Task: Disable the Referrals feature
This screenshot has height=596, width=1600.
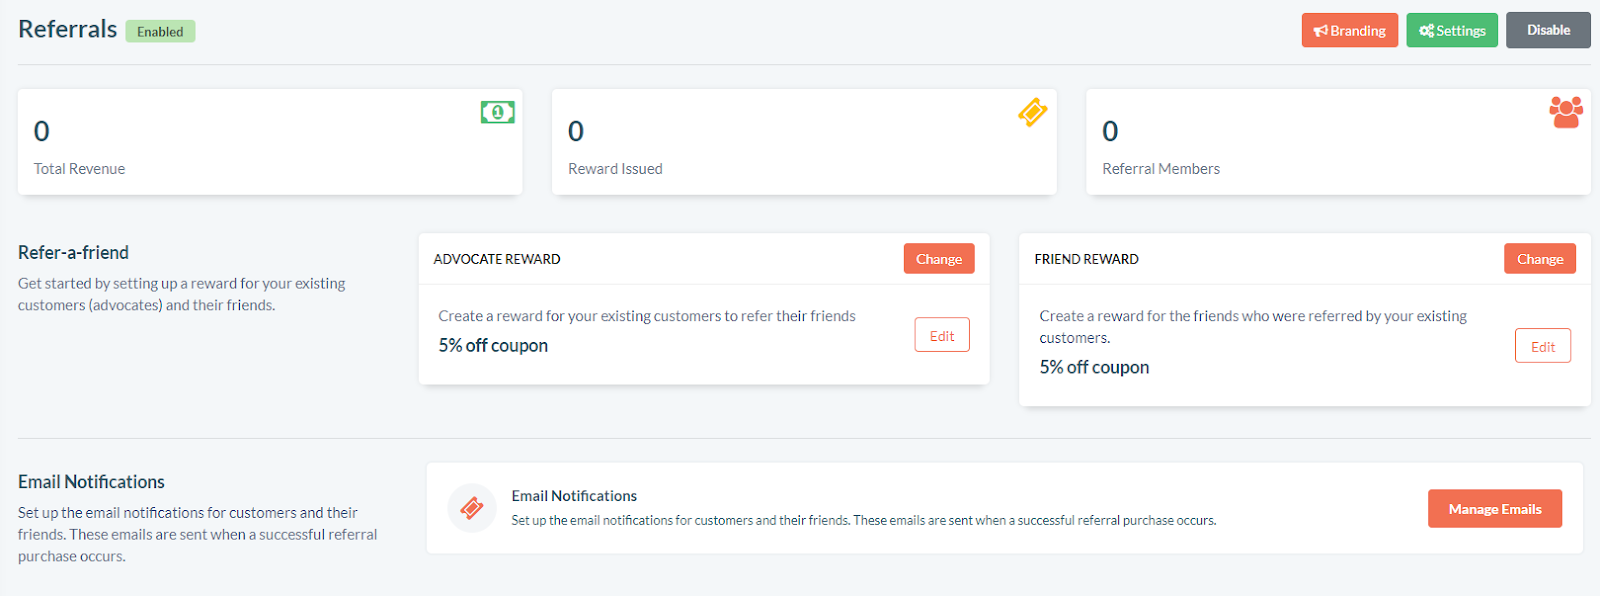Action: click(1548, 30)
